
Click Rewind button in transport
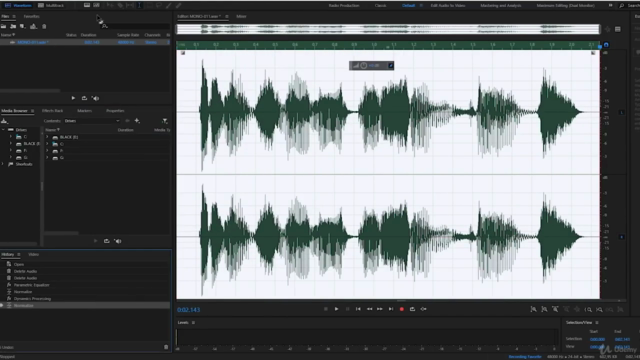pos(369,309)
